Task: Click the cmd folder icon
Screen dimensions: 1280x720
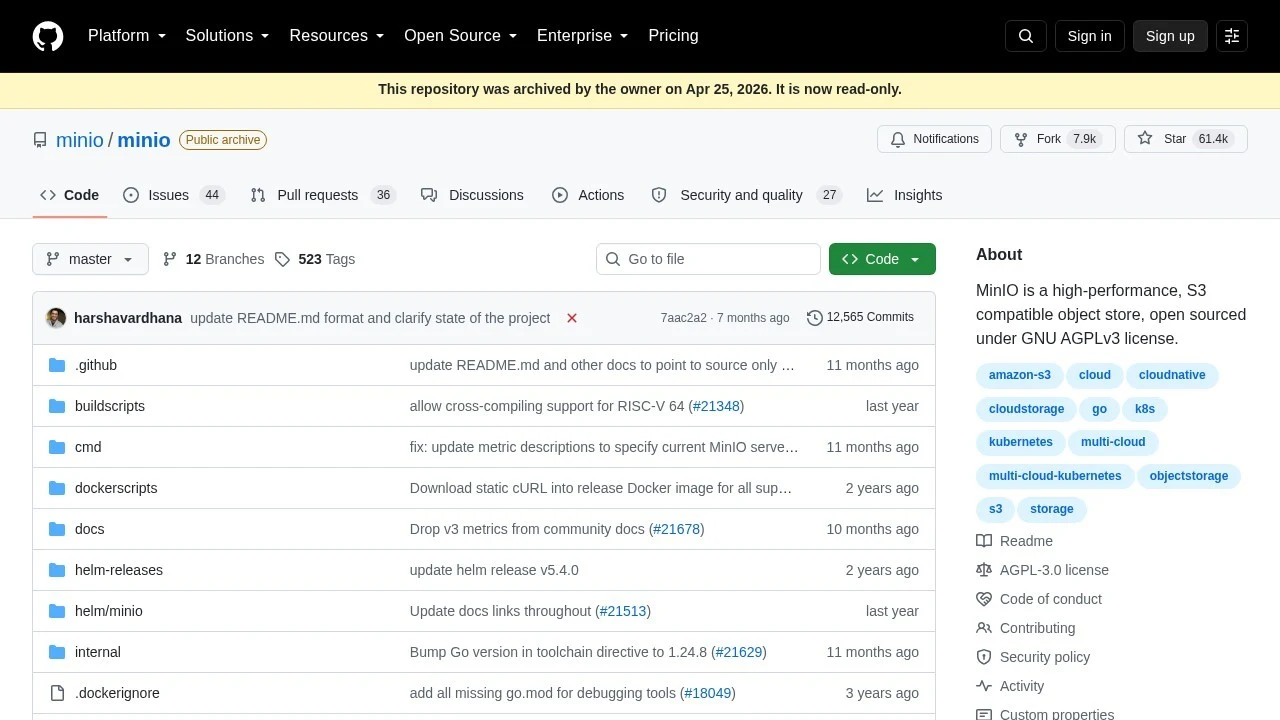Action: 57,447
